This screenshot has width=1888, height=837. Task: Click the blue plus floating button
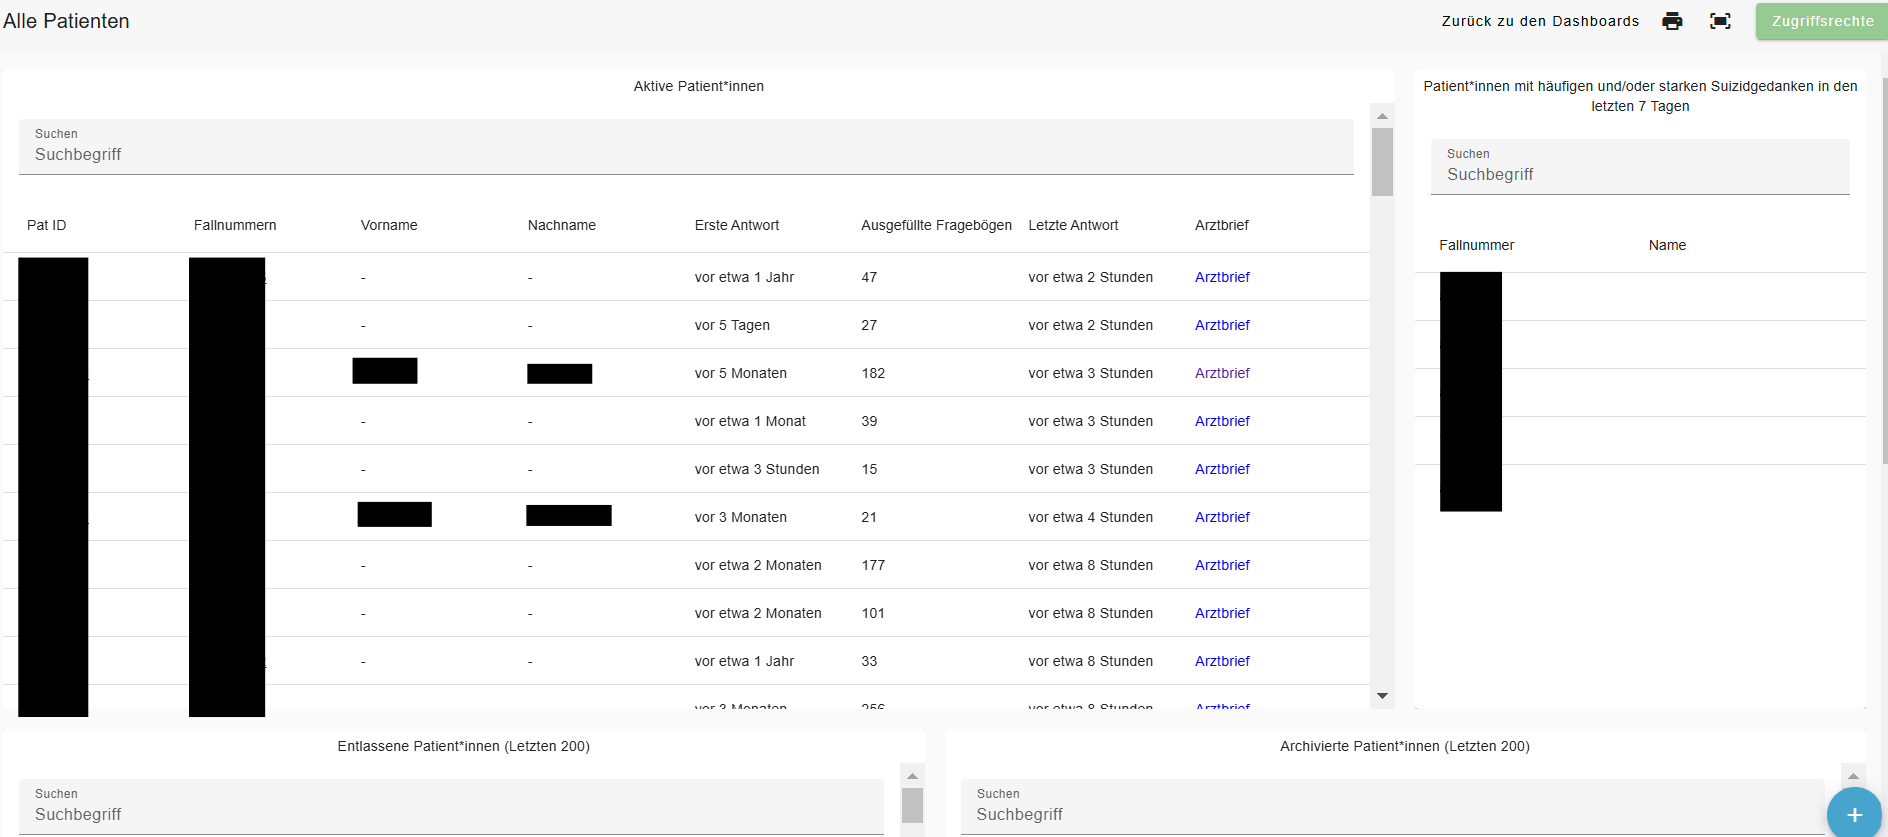[1854, 814]
